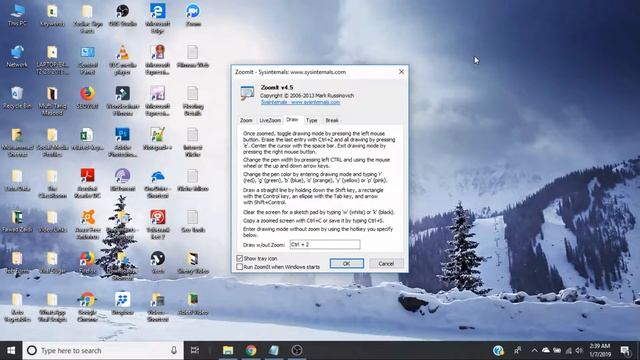Select the VLC media player shortcut
Screen dimensions: 640x360
pos(122,60)
